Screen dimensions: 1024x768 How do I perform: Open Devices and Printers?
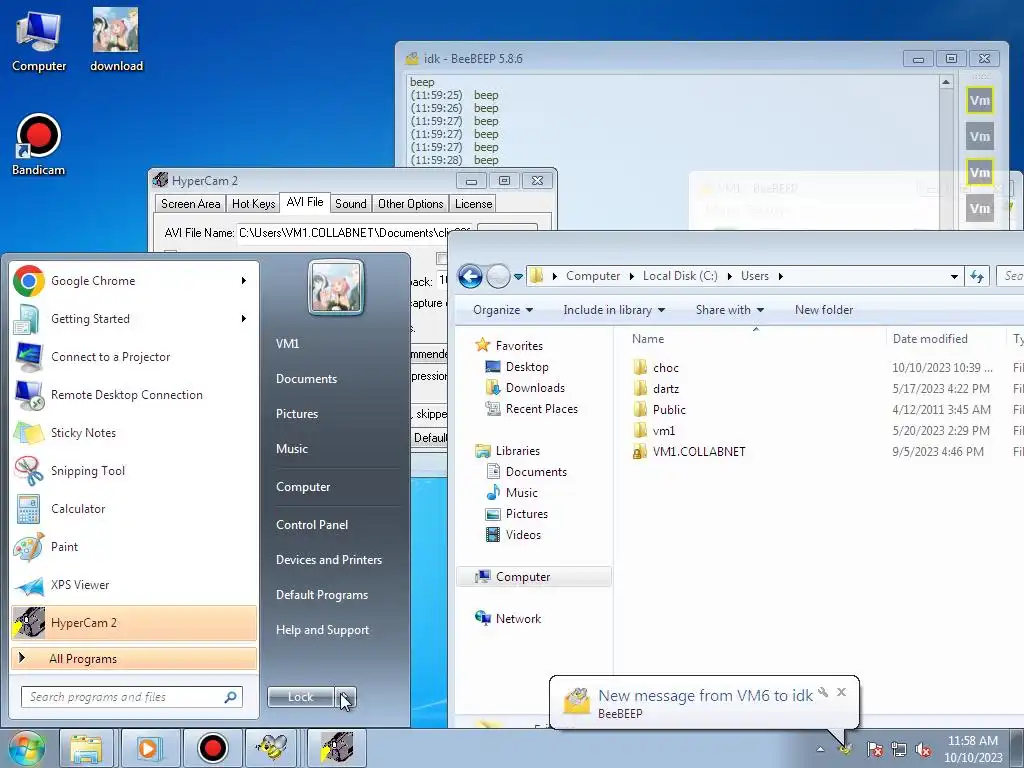(328, 560)
